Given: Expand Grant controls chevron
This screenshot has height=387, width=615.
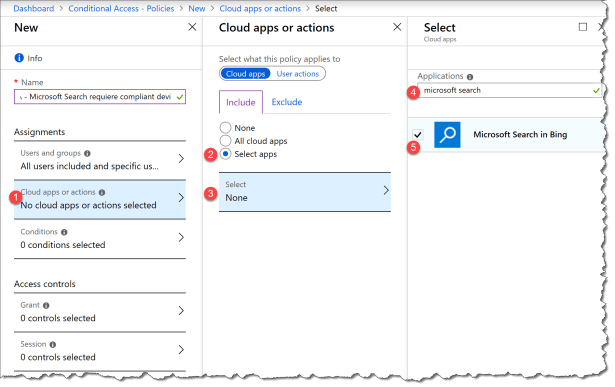Looking at the screenshot, I should [x=181, y=311].
